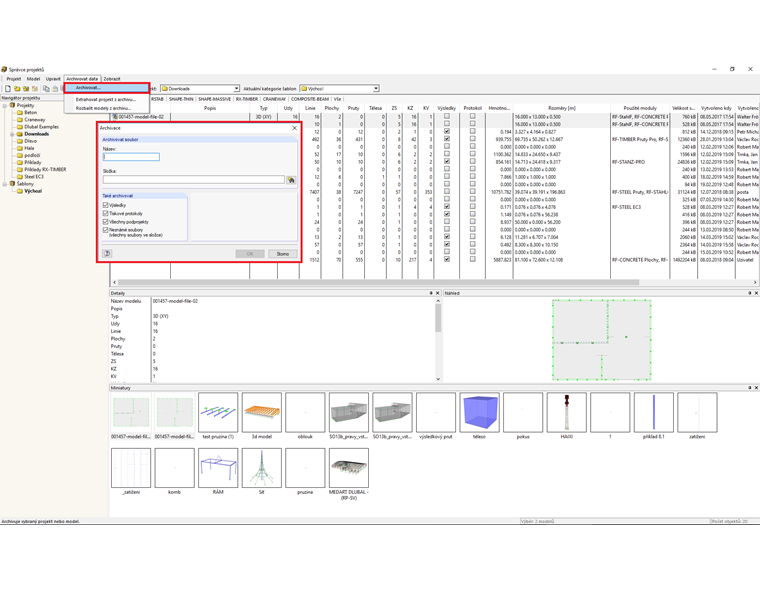The width and height of the screenshot is (760, 591).
Task: Click the folder browse icon beside Složka field
Action: click(x=291, y=180)
